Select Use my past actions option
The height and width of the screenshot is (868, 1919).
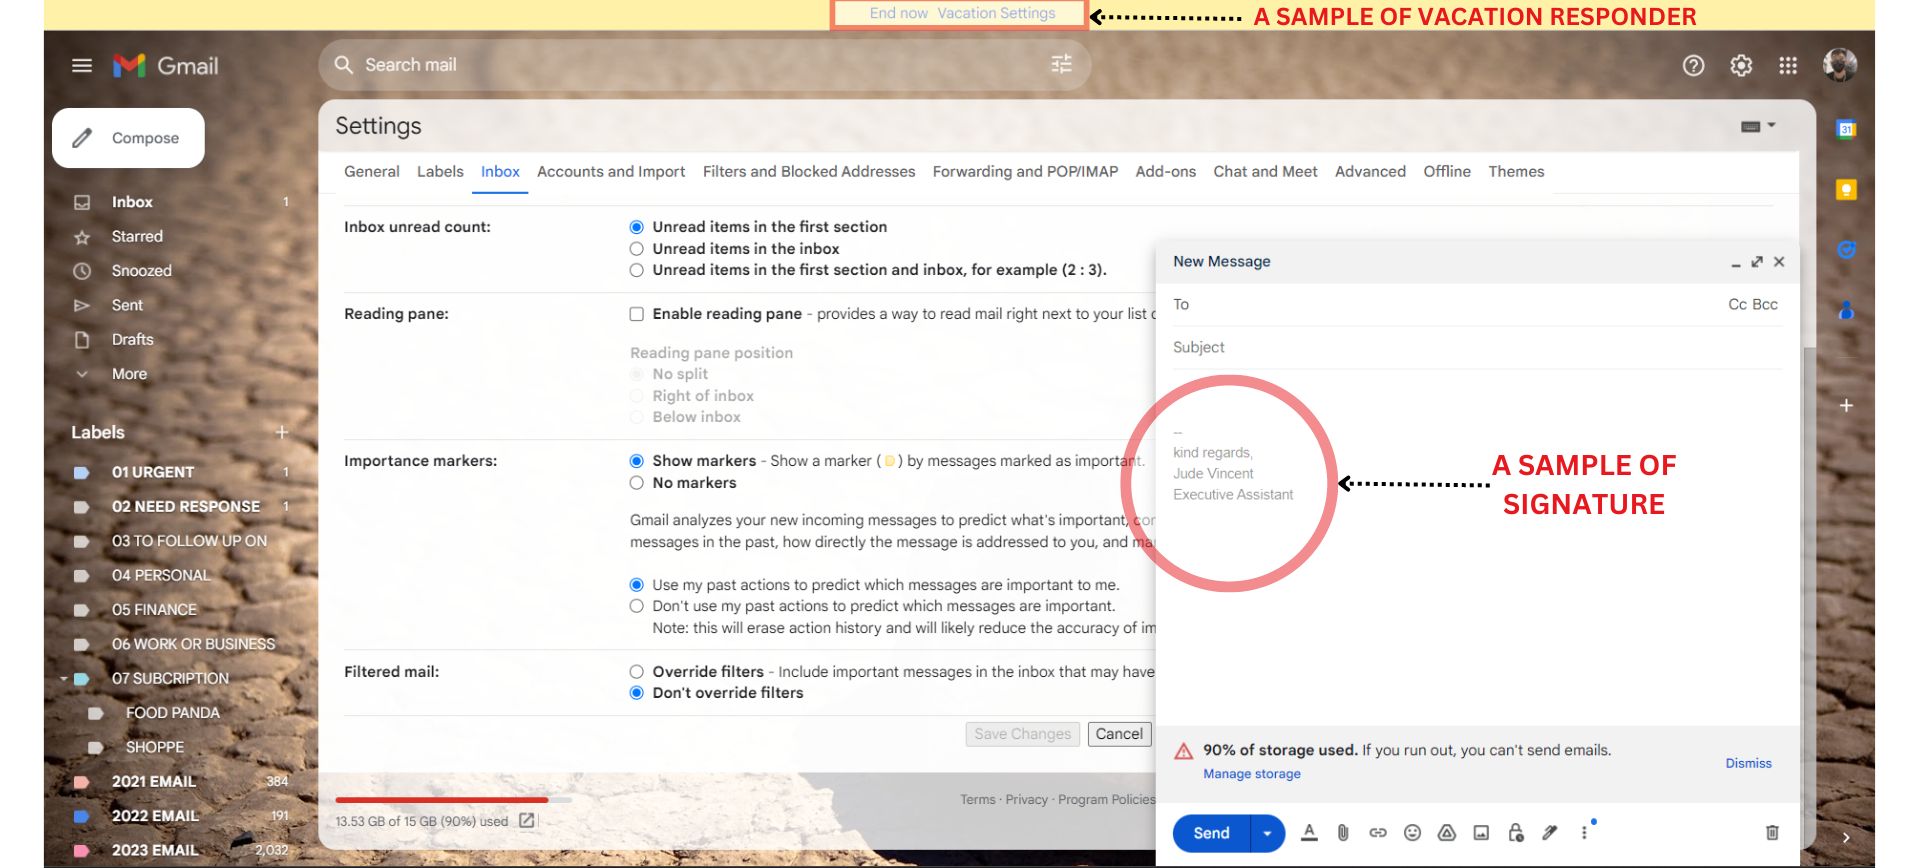pyautogui.click(x=636, y=585)
